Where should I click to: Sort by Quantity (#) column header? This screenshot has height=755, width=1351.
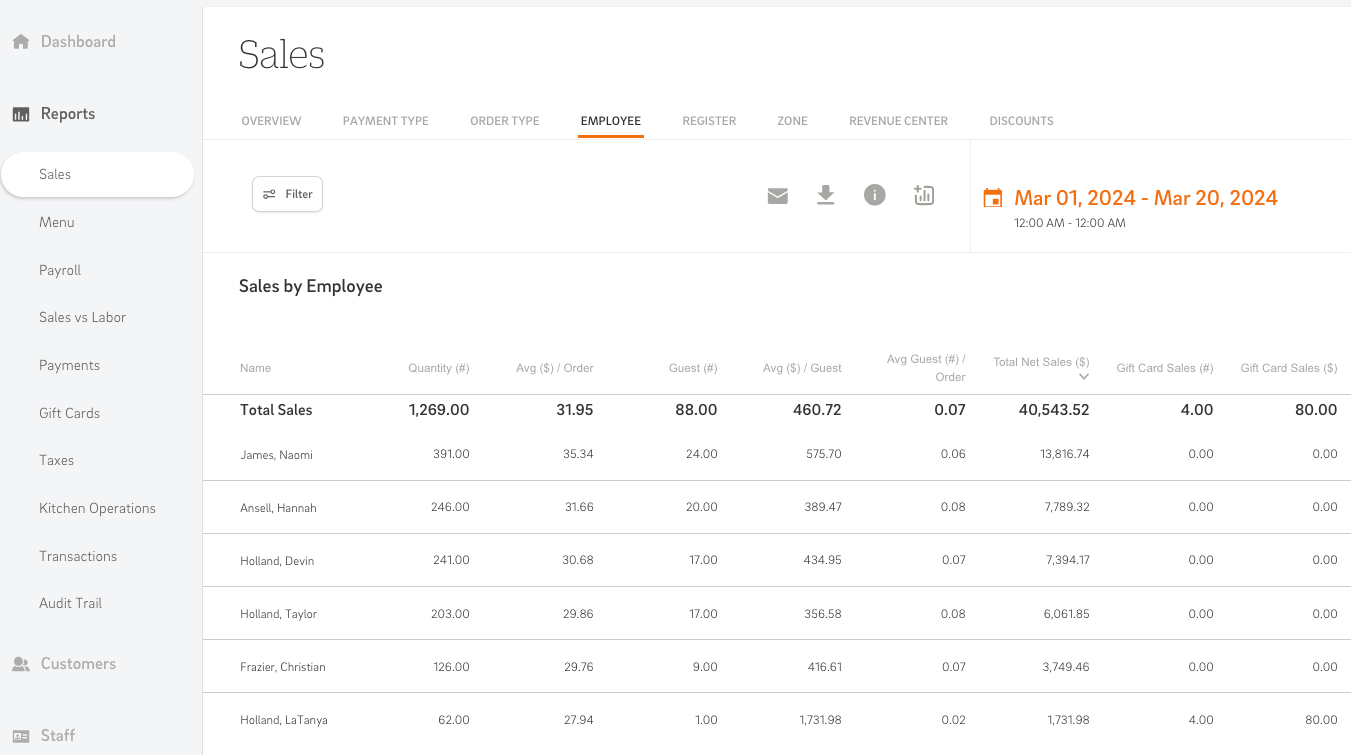438,368
